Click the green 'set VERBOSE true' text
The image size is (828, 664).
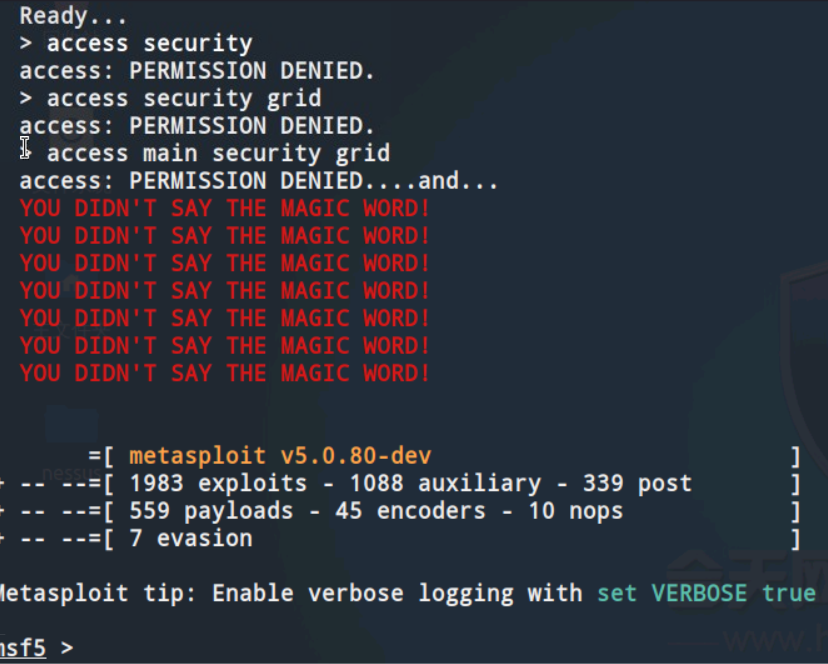(706, 592)
